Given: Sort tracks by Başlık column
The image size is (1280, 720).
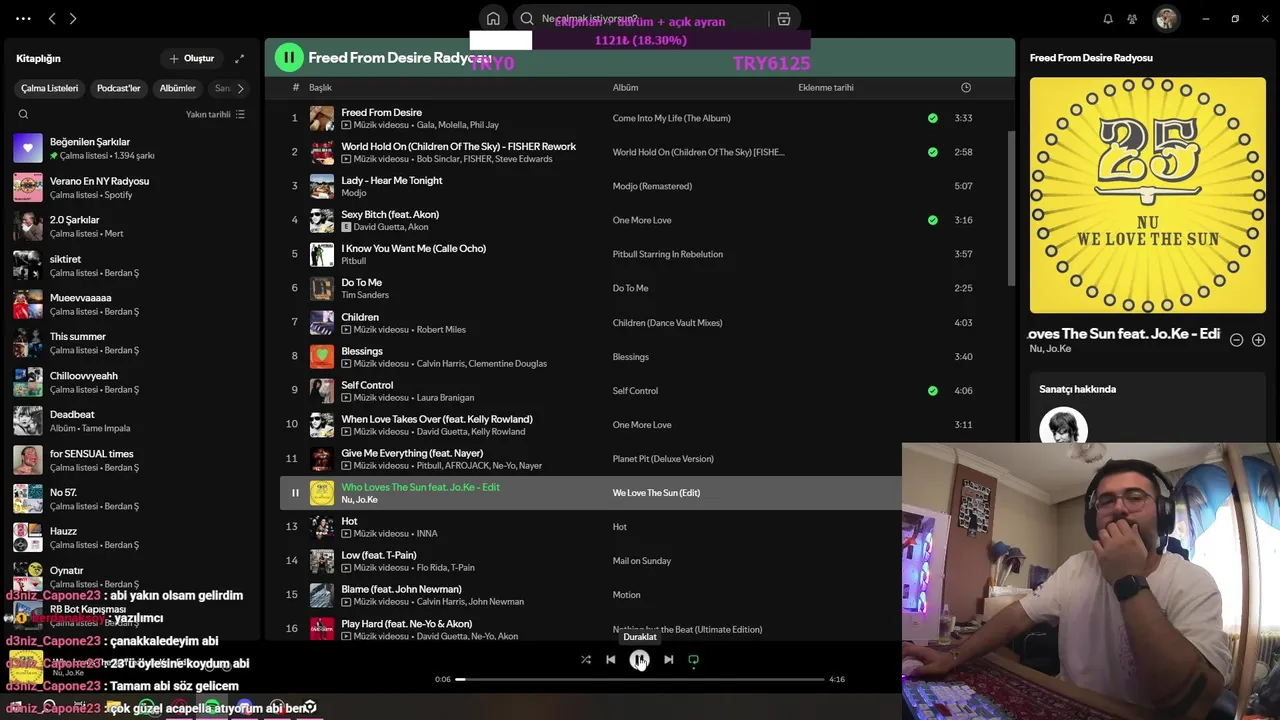Looking at the screenshot, I should pyautogui.click(x=320, y=87).
